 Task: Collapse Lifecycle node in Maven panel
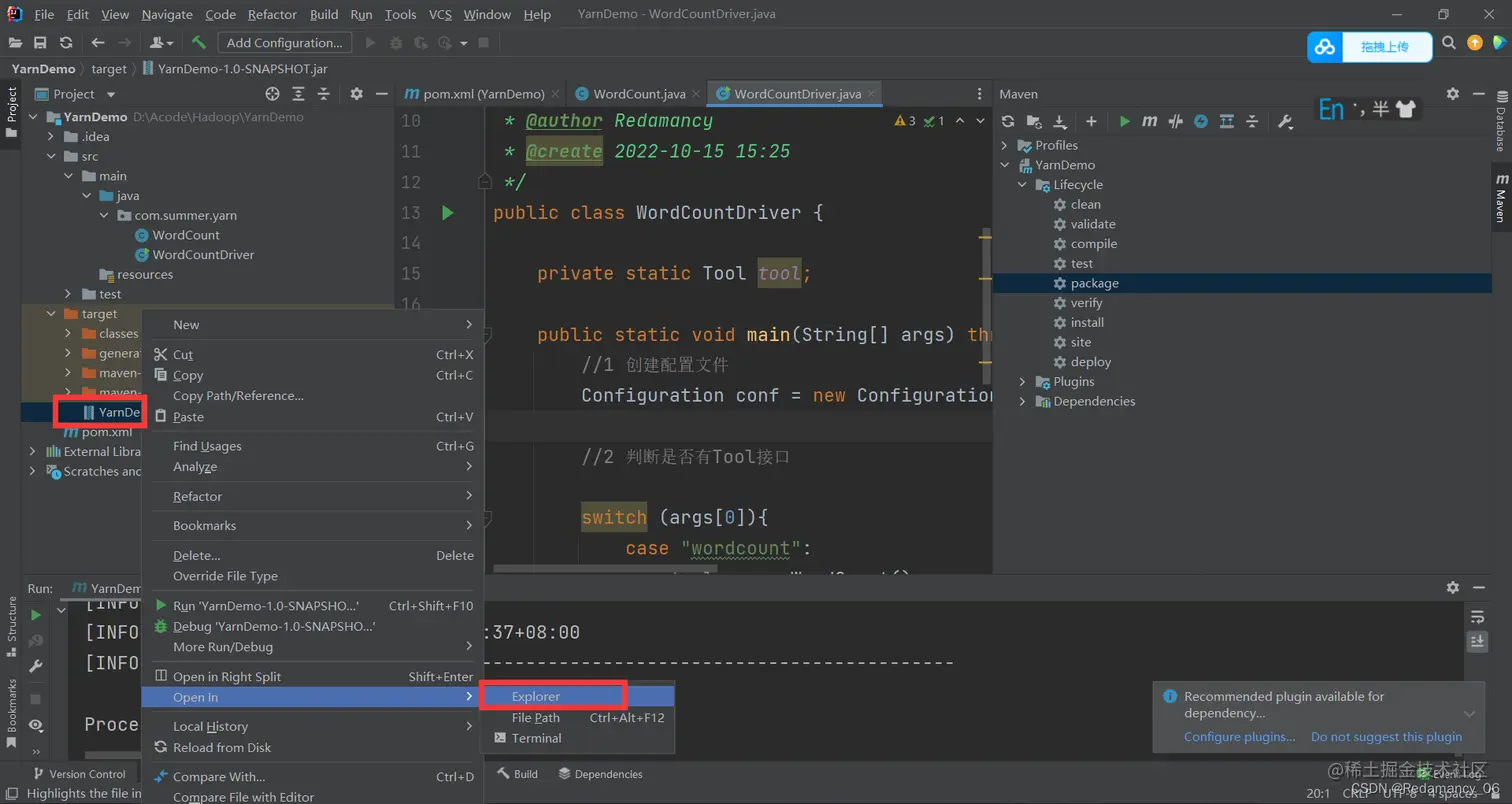pyautogui.click(x=1022, y=185)
